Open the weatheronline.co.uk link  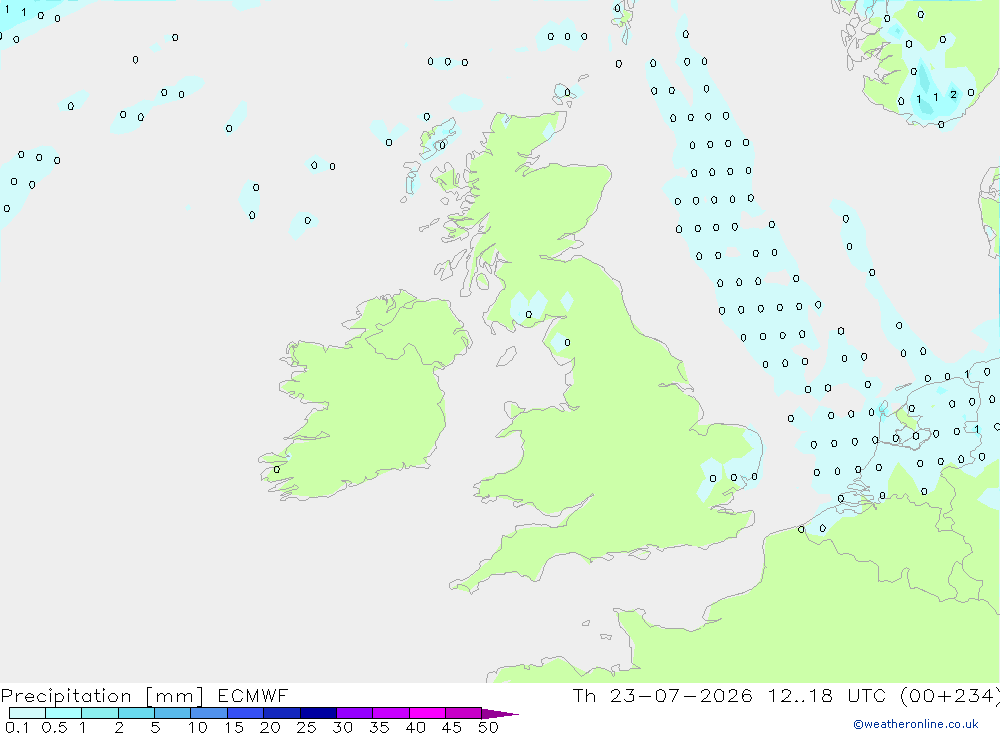(916, 724)
